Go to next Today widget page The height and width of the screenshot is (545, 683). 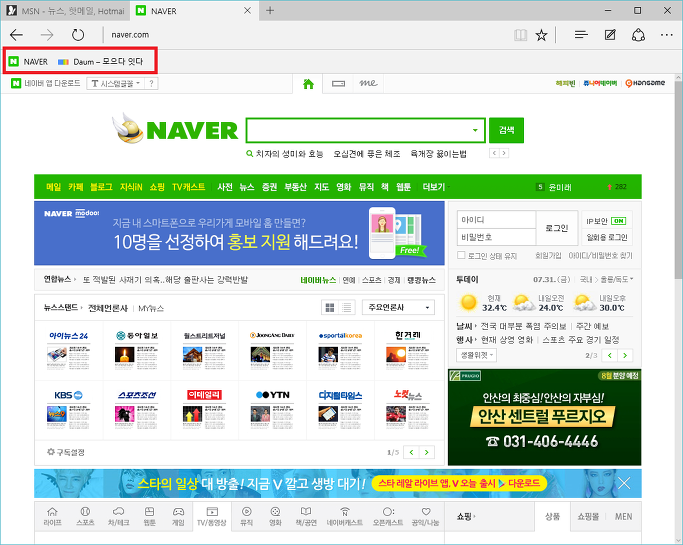point(625,355)
